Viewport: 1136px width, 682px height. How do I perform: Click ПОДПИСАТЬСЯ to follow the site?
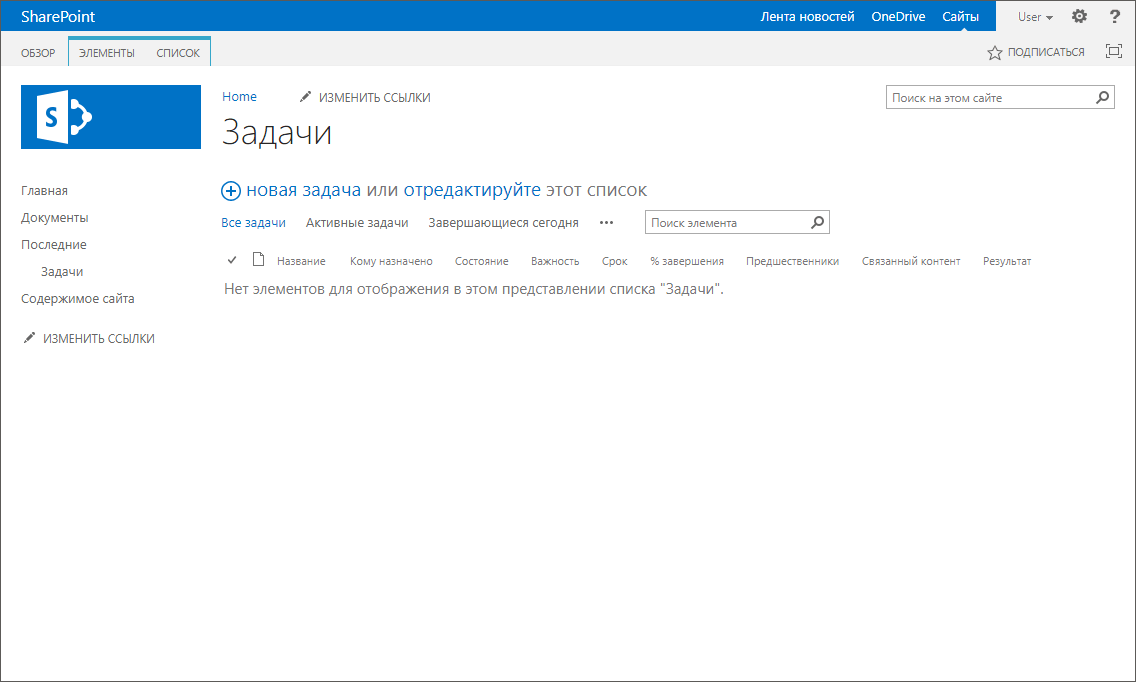pos(1045,52)
